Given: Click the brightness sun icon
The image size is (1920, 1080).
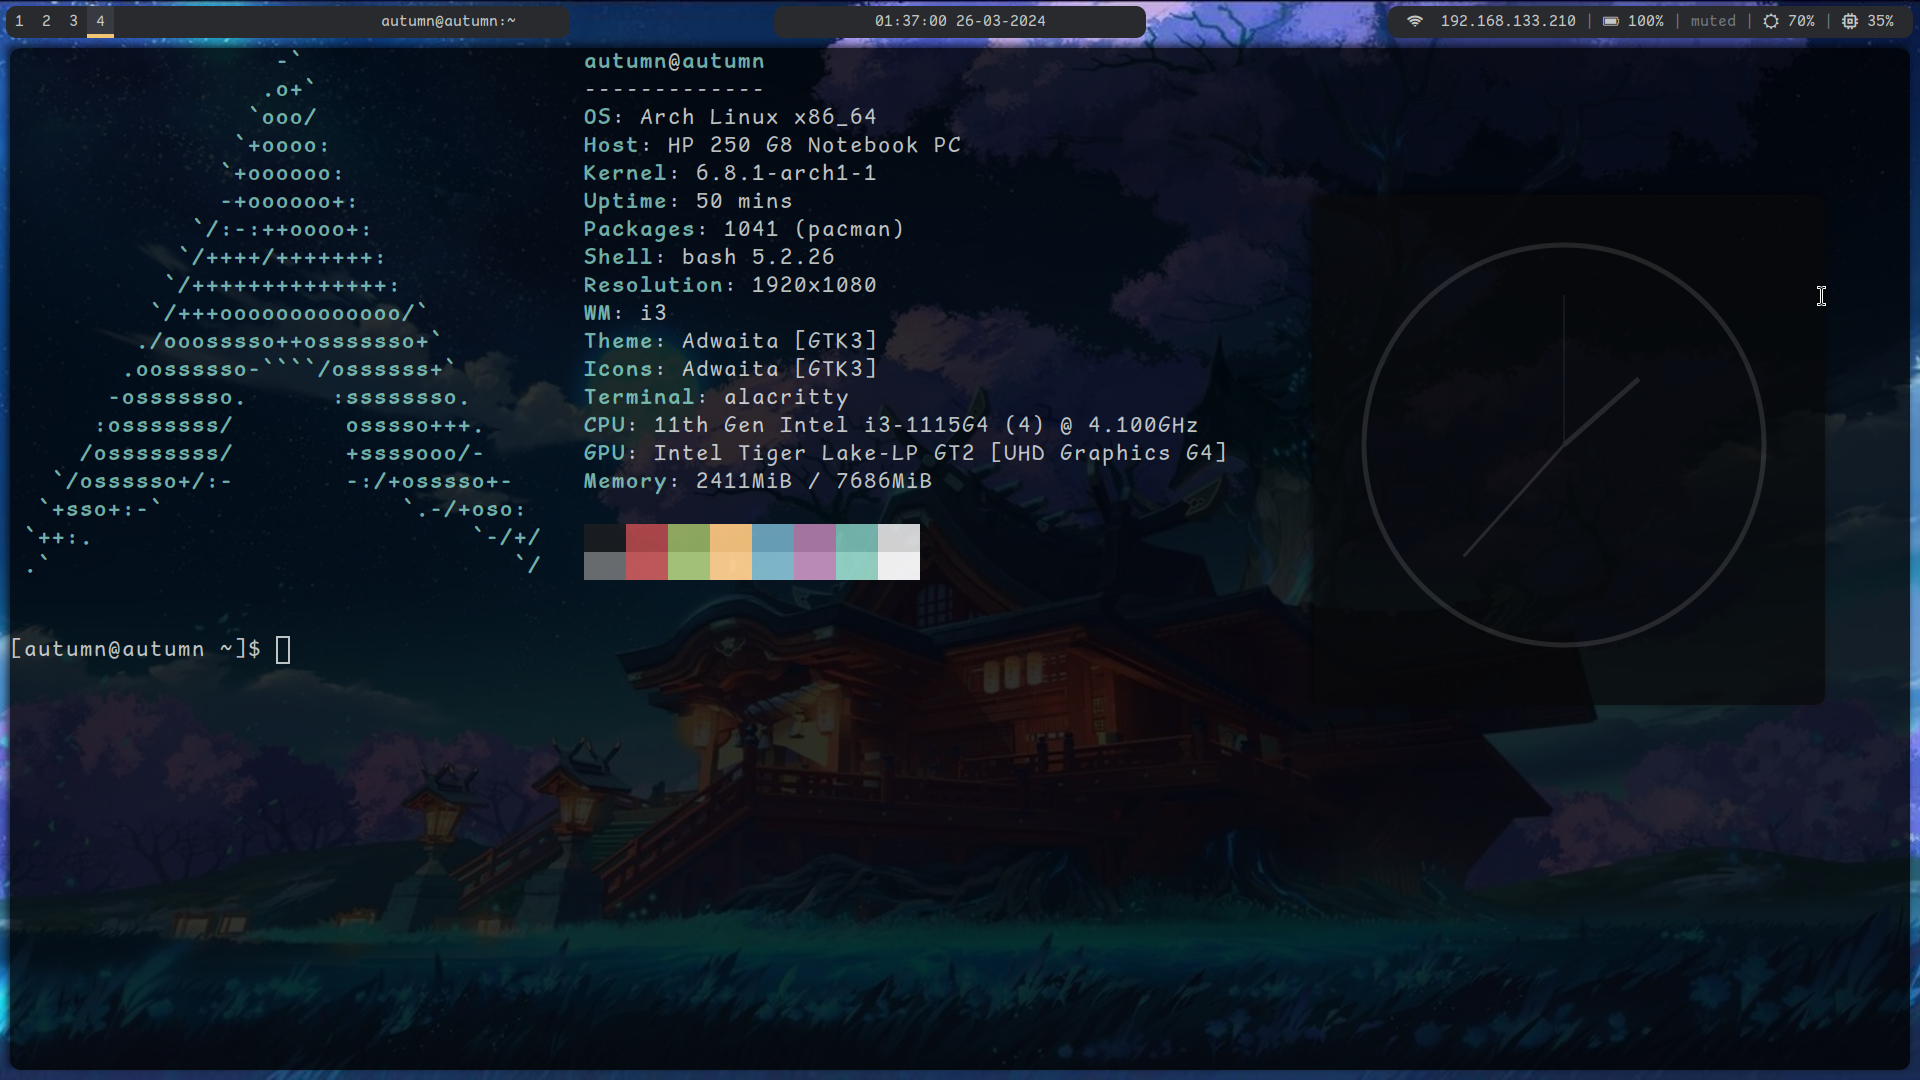Looking at the screenshot, I should click(1770, 21).
